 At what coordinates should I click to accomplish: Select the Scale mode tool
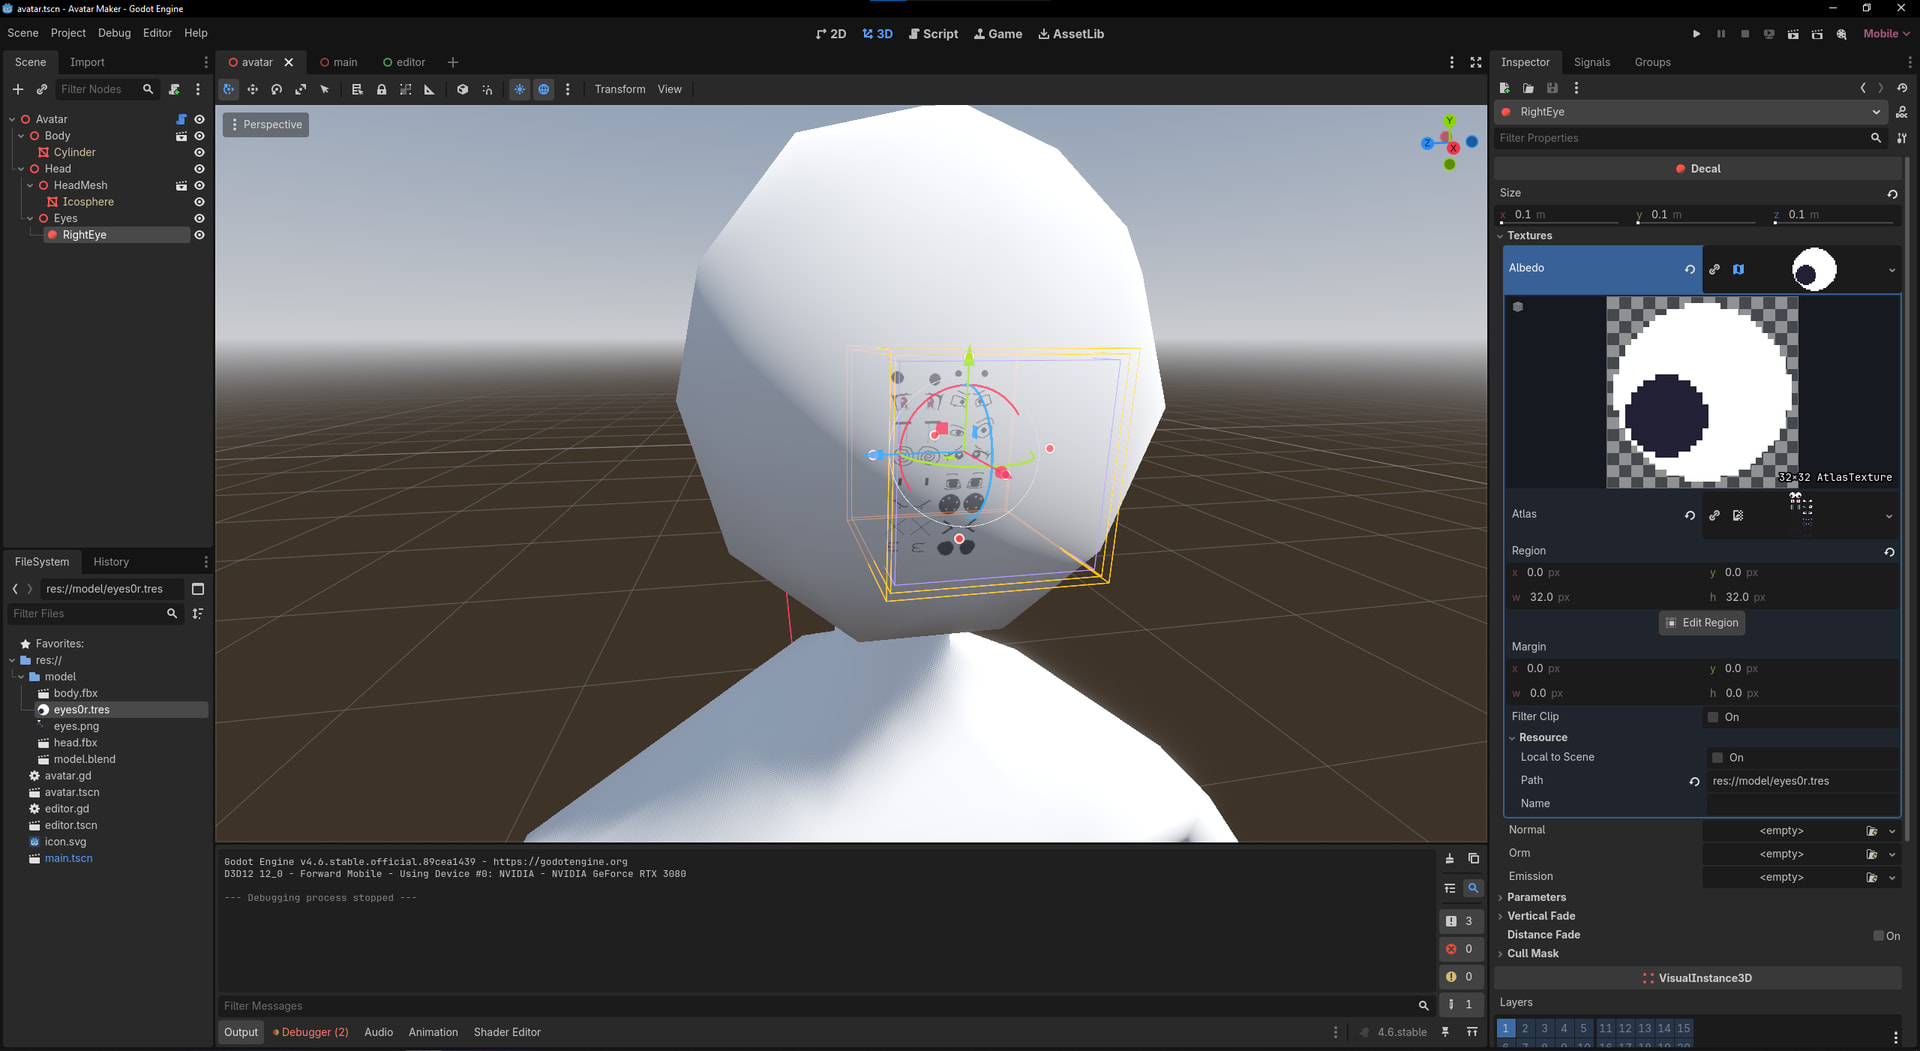click(x=301, y=90)
